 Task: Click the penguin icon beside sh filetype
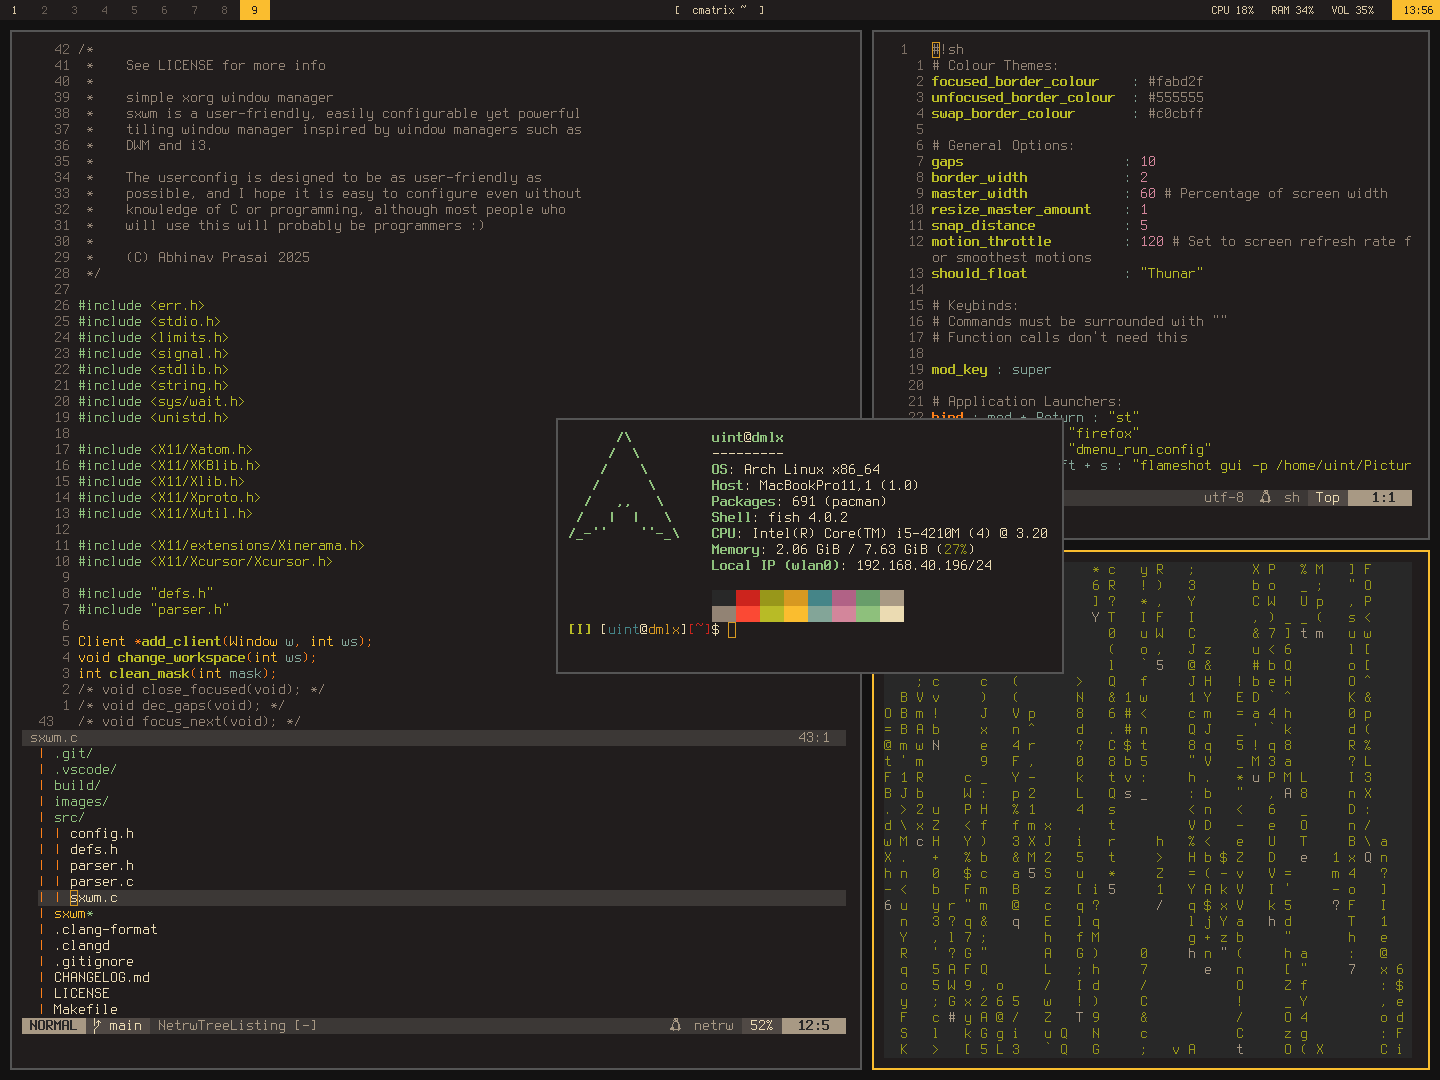pos(1265,497)
